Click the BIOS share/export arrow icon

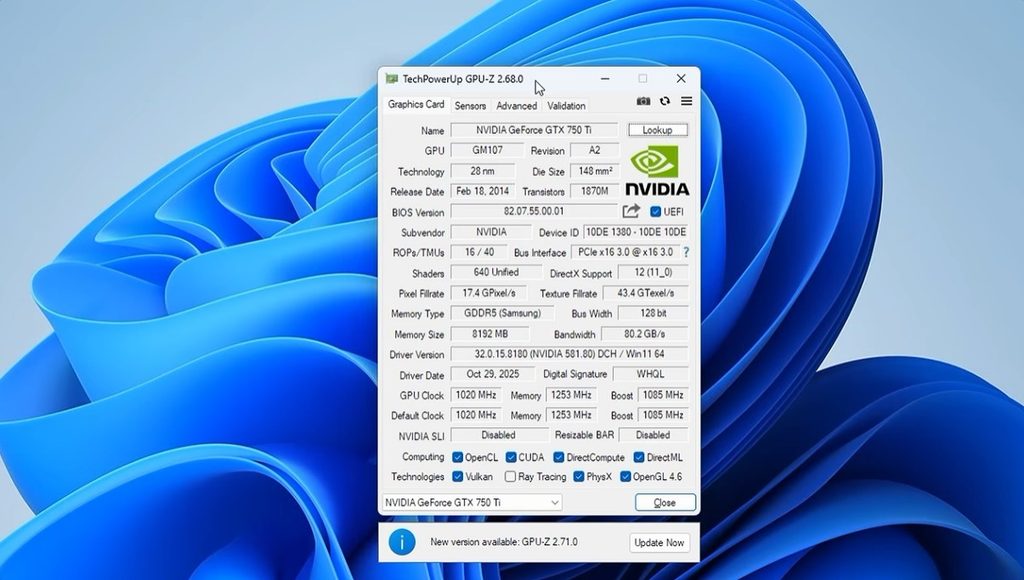click(631, 211)
